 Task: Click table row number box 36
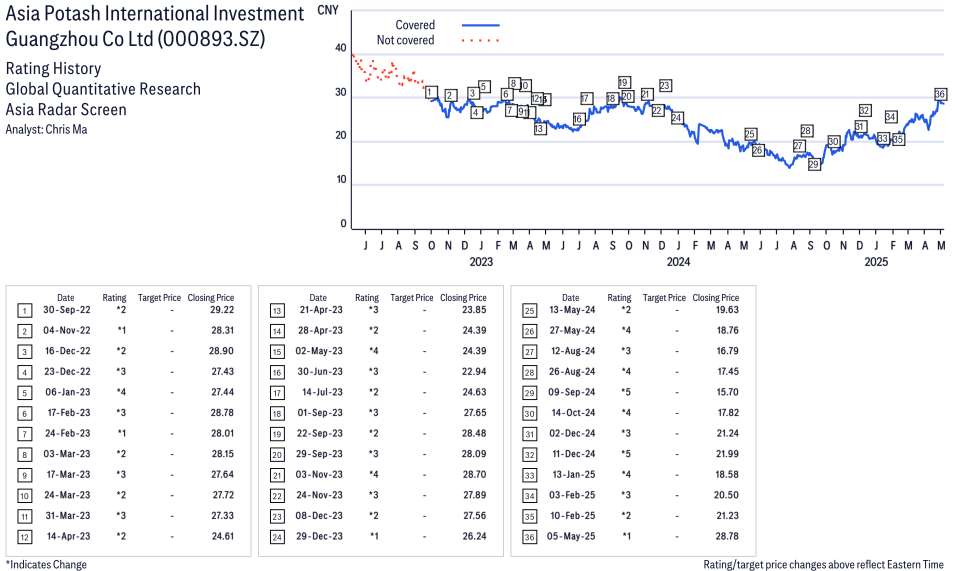pyautogui.click(x=529, y=538)
